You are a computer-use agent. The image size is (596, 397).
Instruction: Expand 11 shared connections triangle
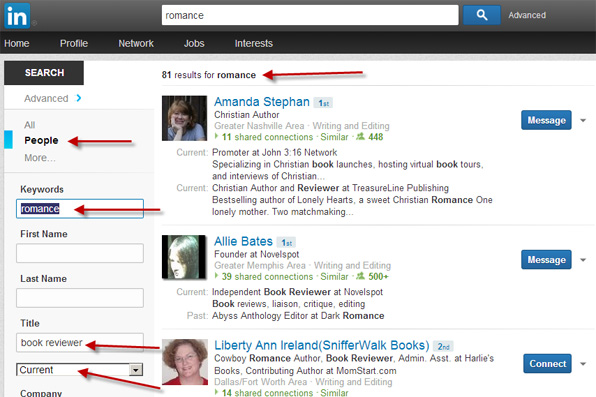tap(217, 136)
